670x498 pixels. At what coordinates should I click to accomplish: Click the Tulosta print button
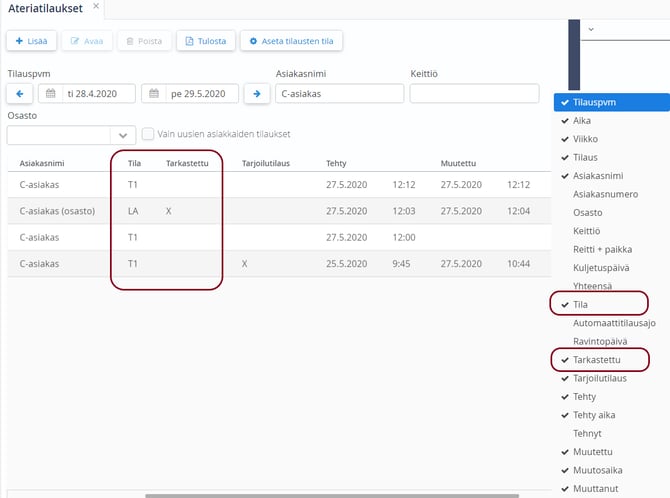[206, 41]
